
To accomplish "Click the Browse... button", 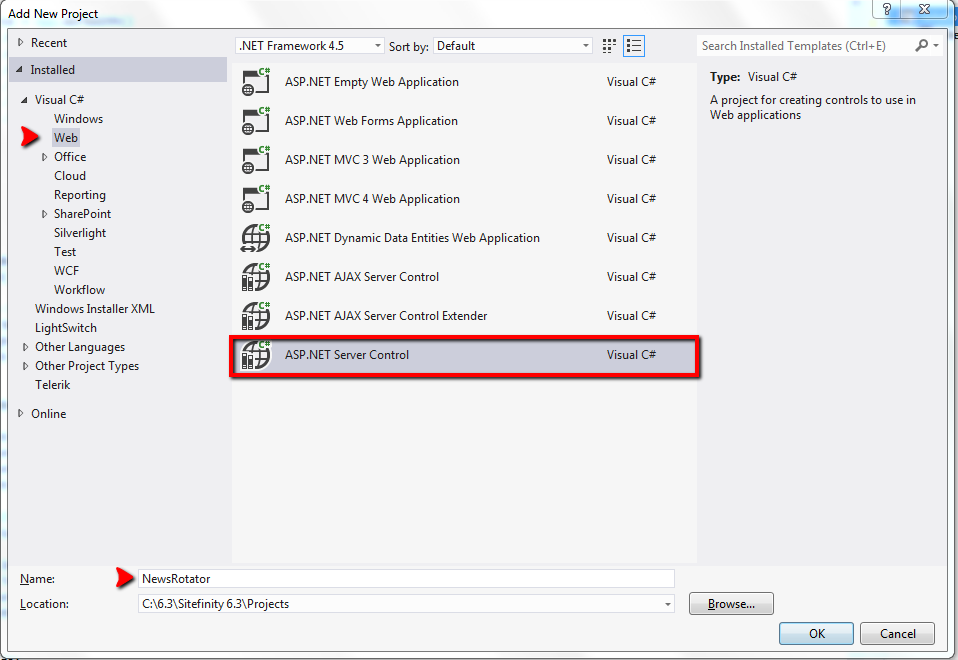I will pos(731,604).
